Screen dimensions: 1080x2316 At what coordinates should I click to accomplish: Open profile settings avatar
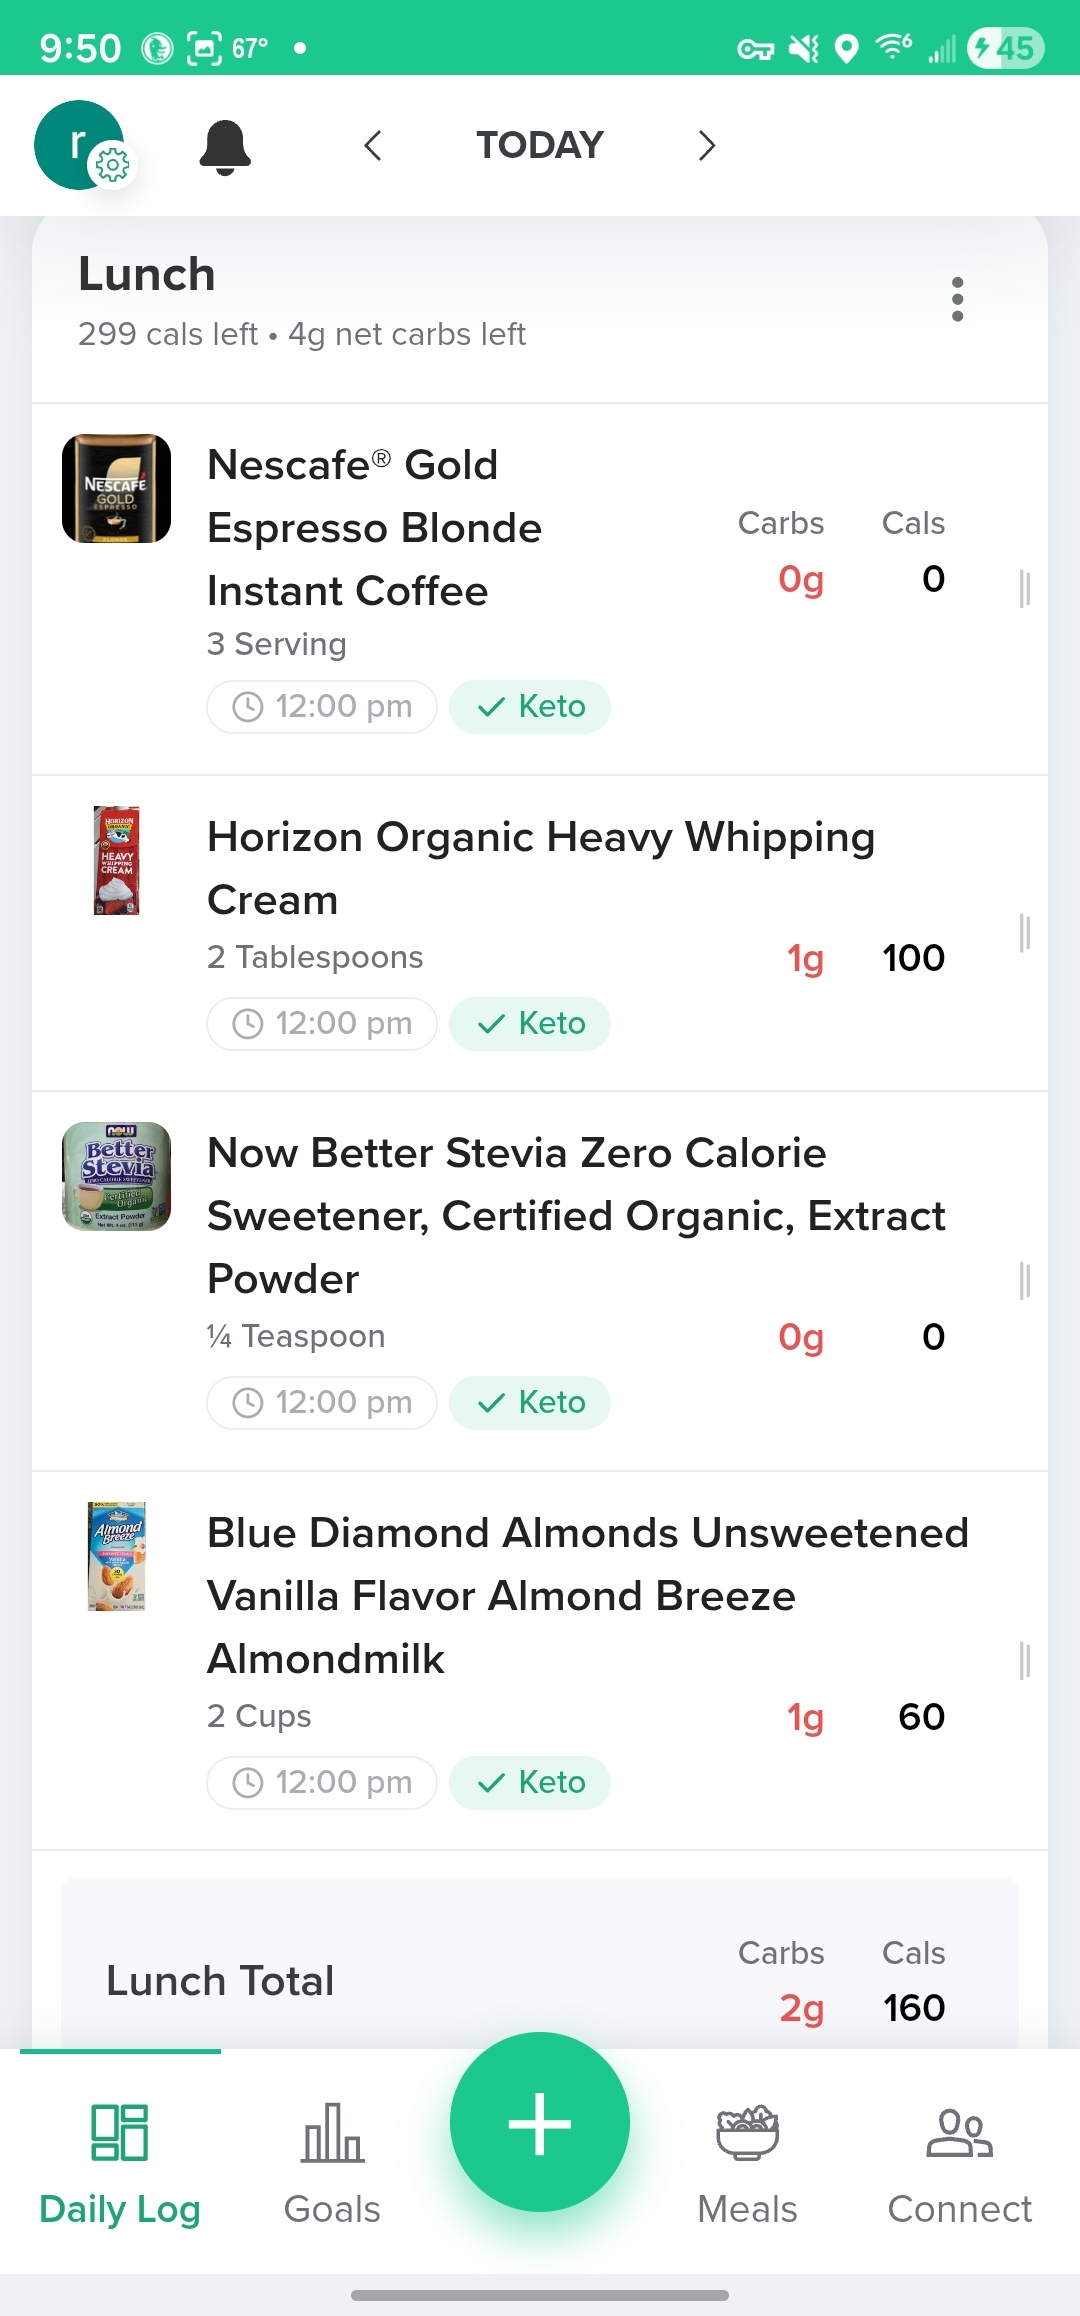82,145
